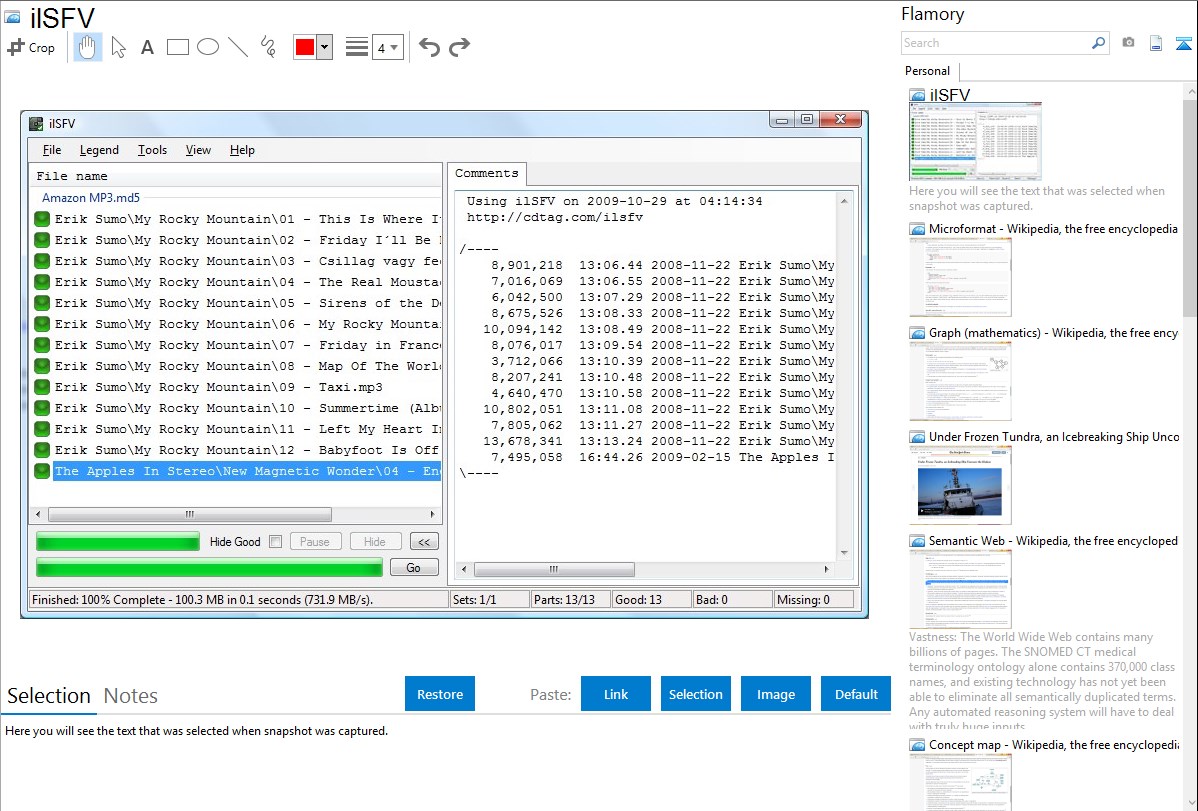Open the line width dropdown showing 4
Image resolution: width=1198 pixels, height=811 pixels.
pyautogui.click(x=388, y=47)
